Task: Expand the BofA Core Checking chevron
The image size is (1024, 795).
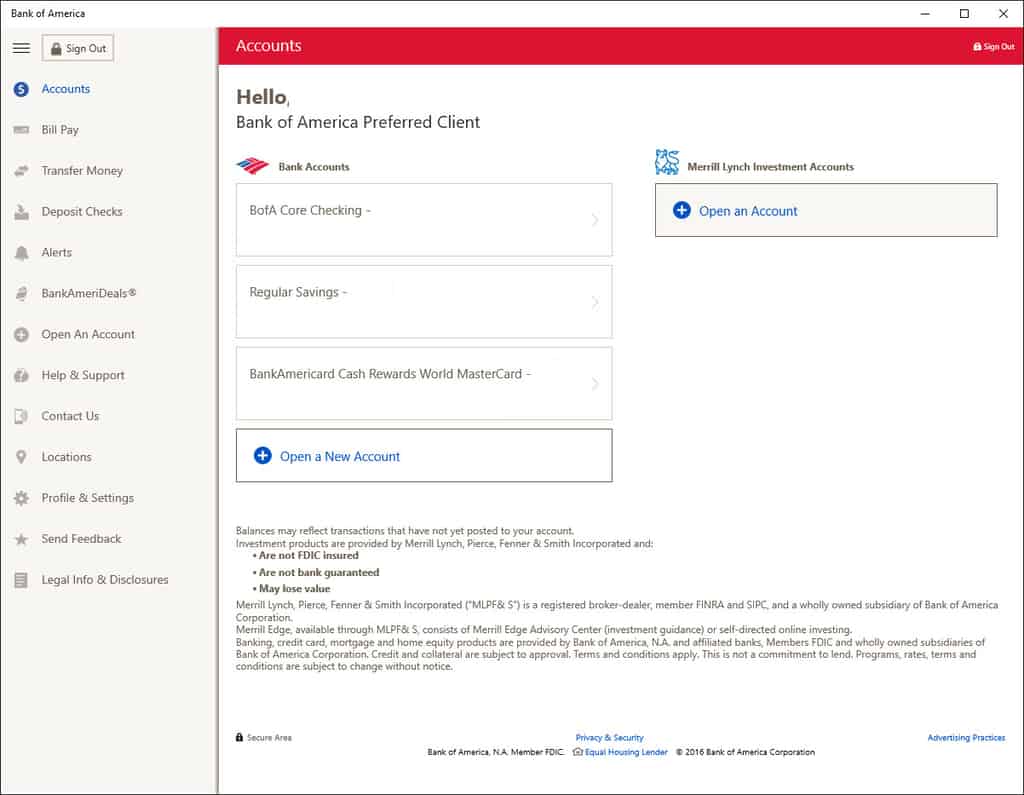Action: point(595,220)
